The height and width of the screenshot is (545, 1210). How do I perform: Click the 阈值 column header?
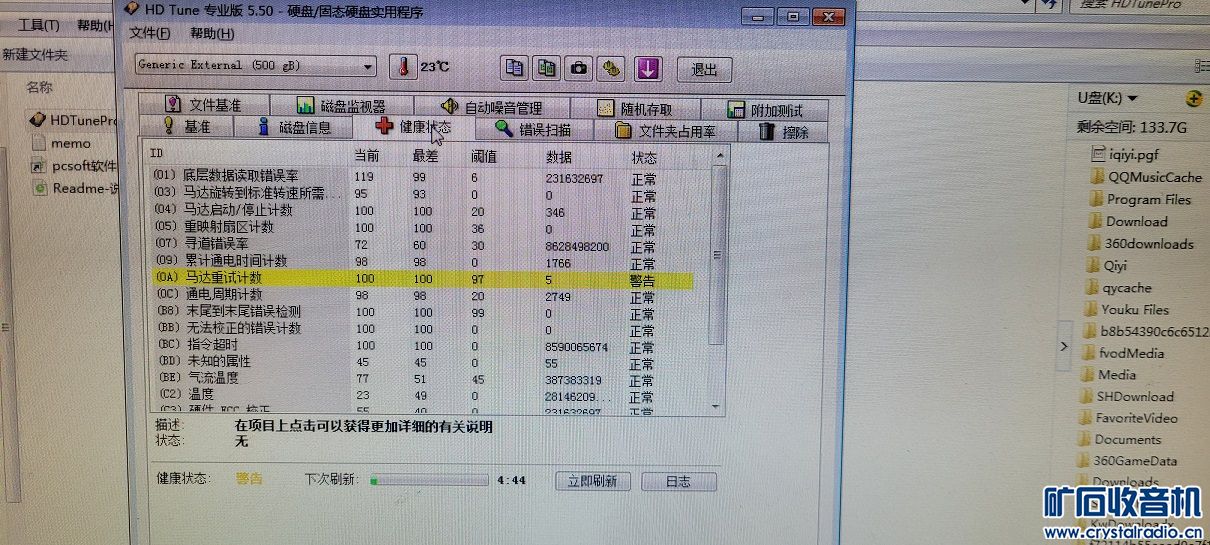point(484,157)
